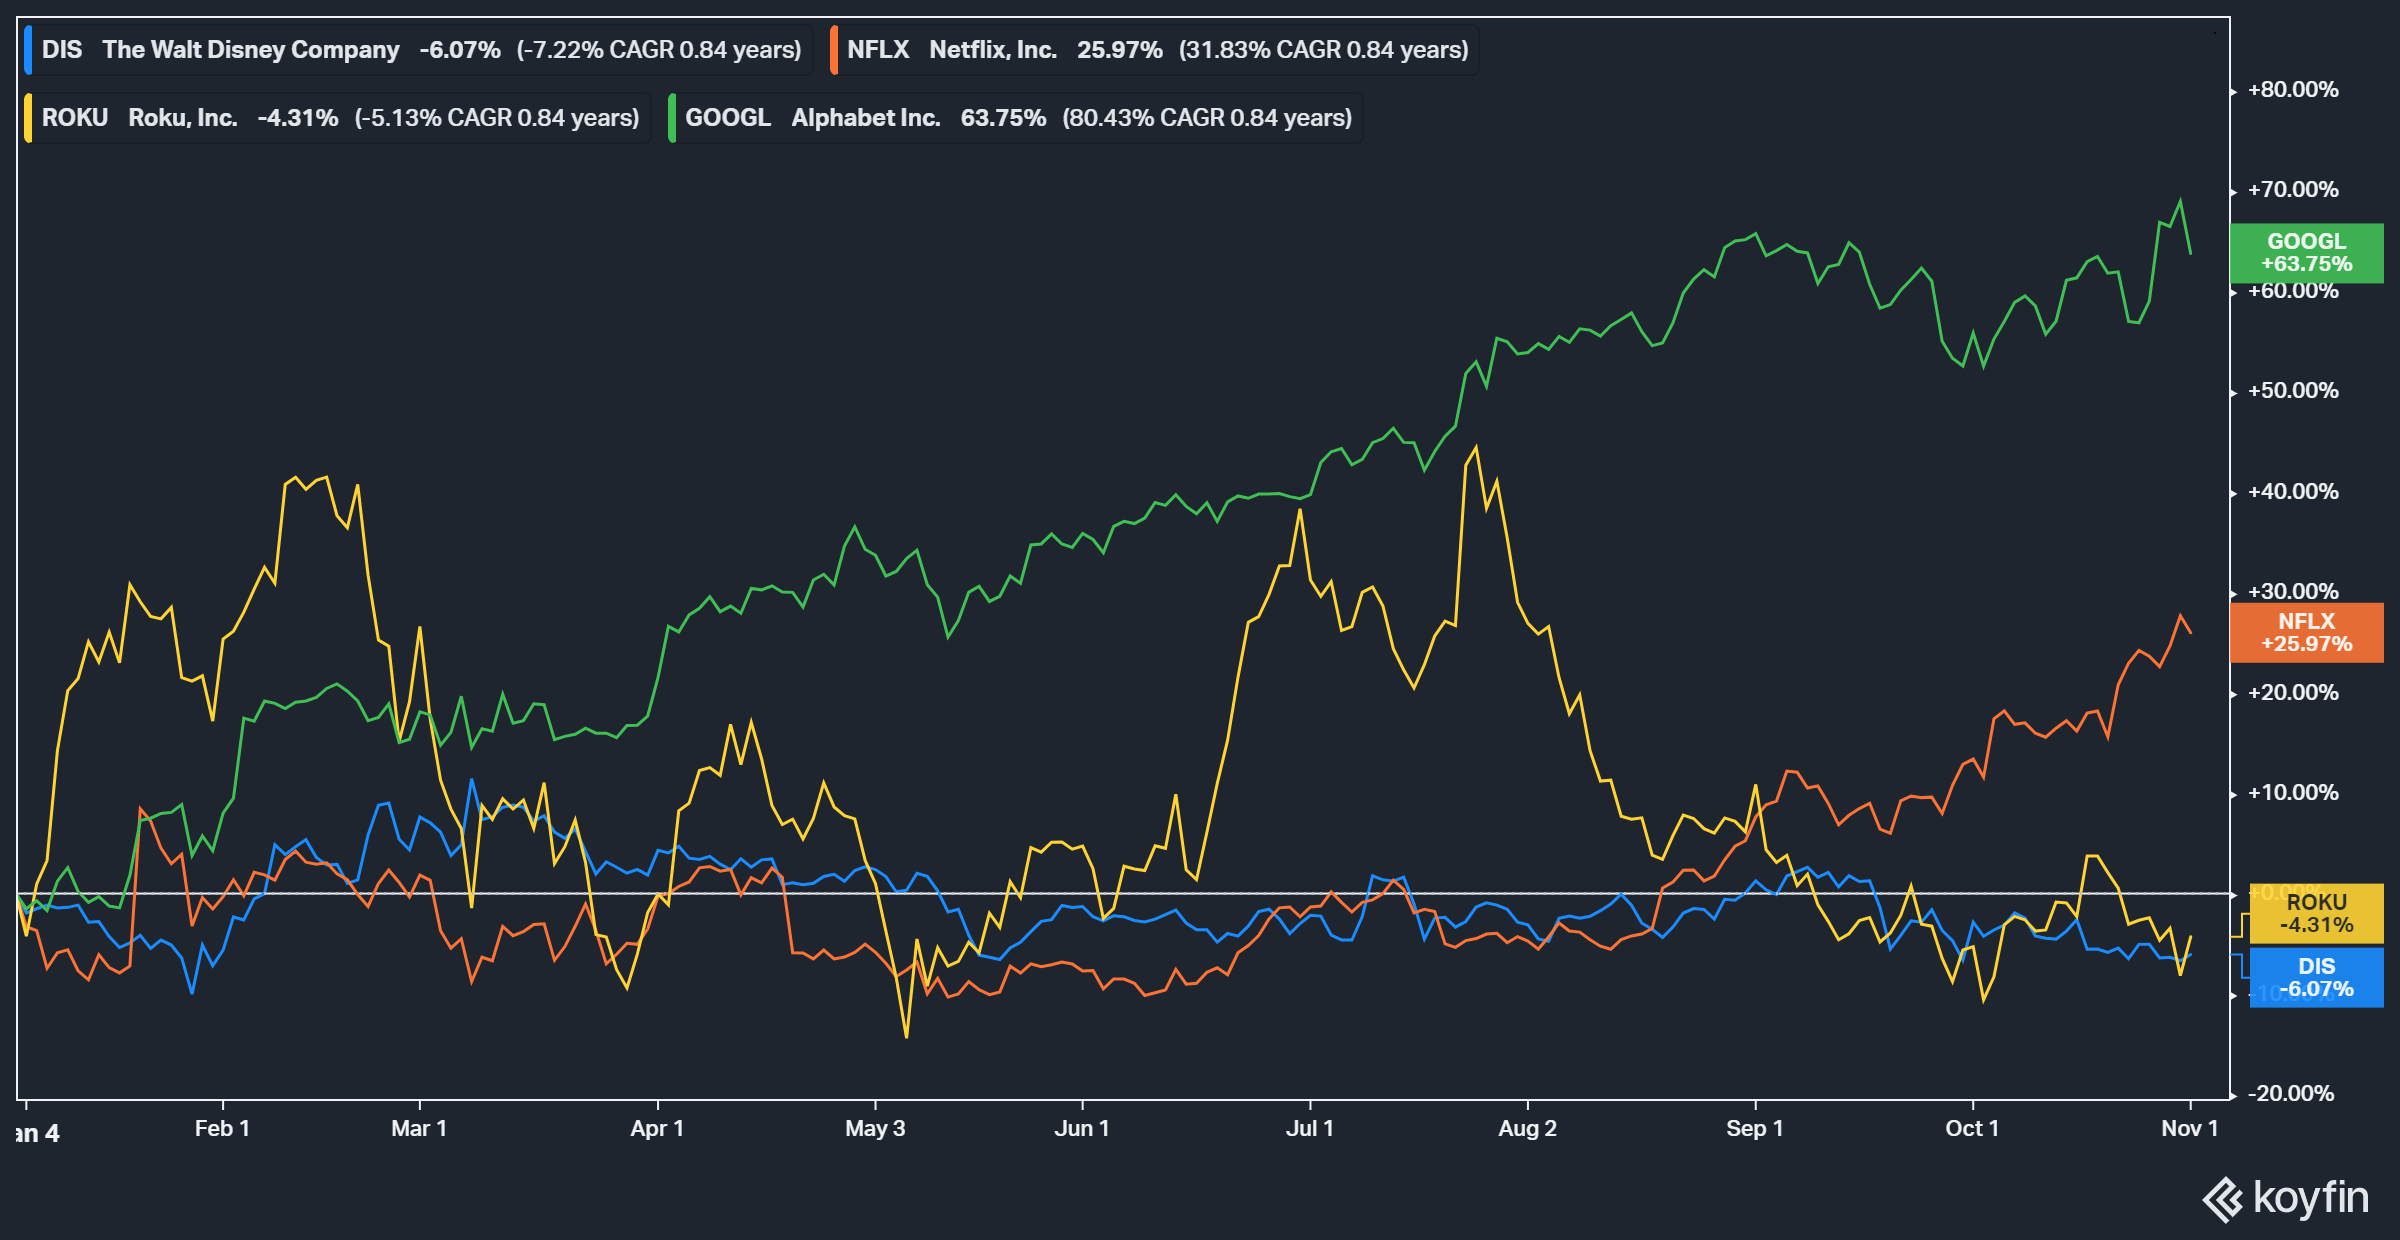Image resolution: width=2400 pixels, height=1240 pixels.
Task: Click the DIS Walt Disney Company legend entry
Action: pyautogui.click(x=418, y=50)
